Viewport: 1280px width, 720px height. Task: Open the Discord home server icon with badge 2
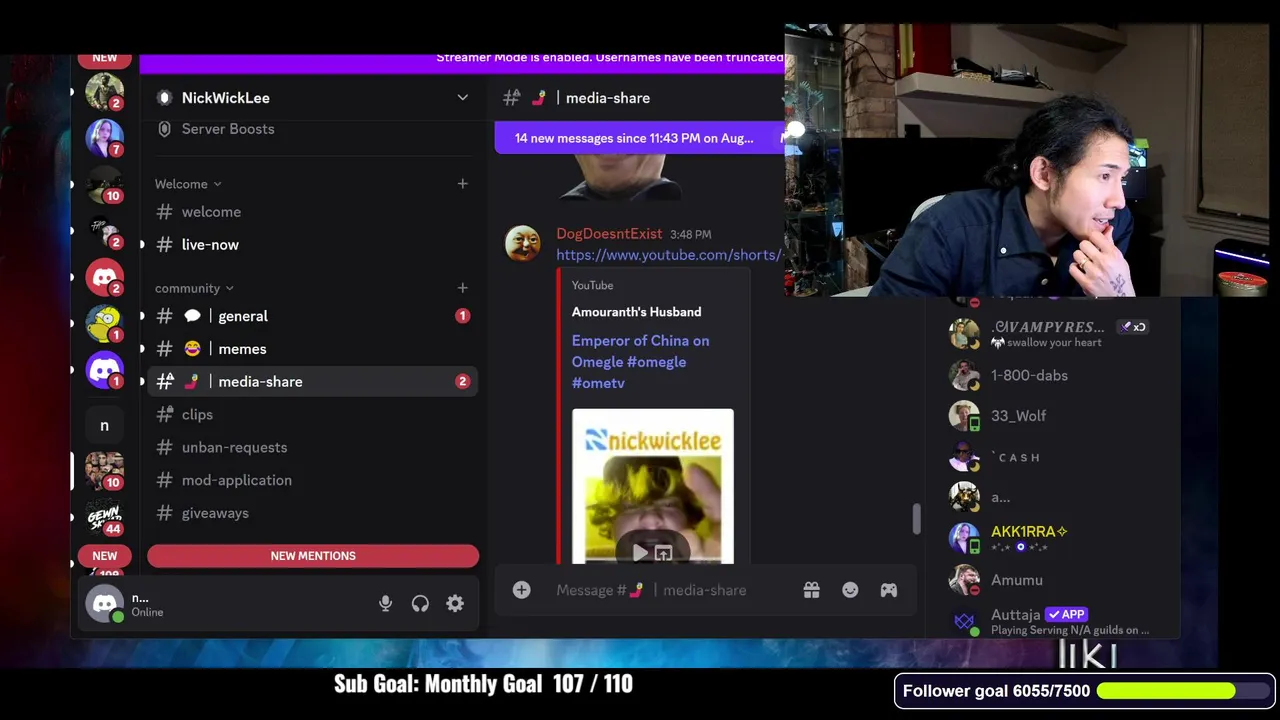point(104,278)
